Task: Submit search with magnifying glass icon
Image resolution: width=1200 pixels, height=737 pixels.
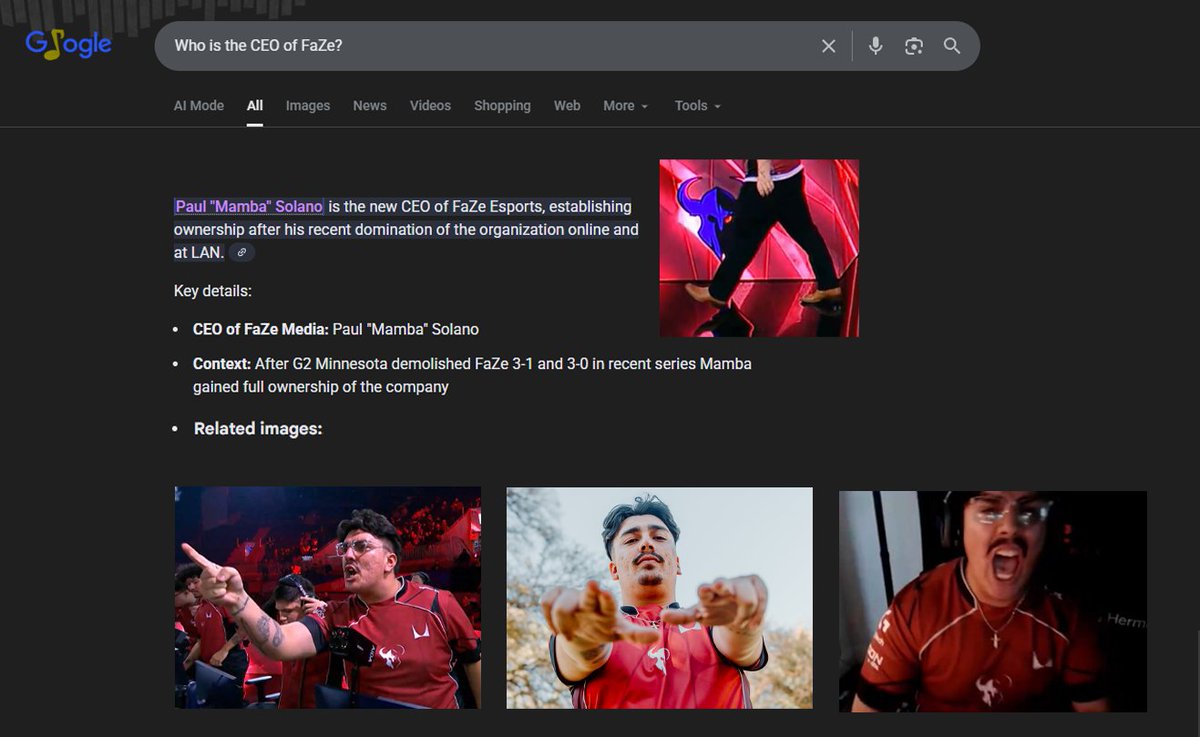Action: pyautogui.click(x=952, y=46)
